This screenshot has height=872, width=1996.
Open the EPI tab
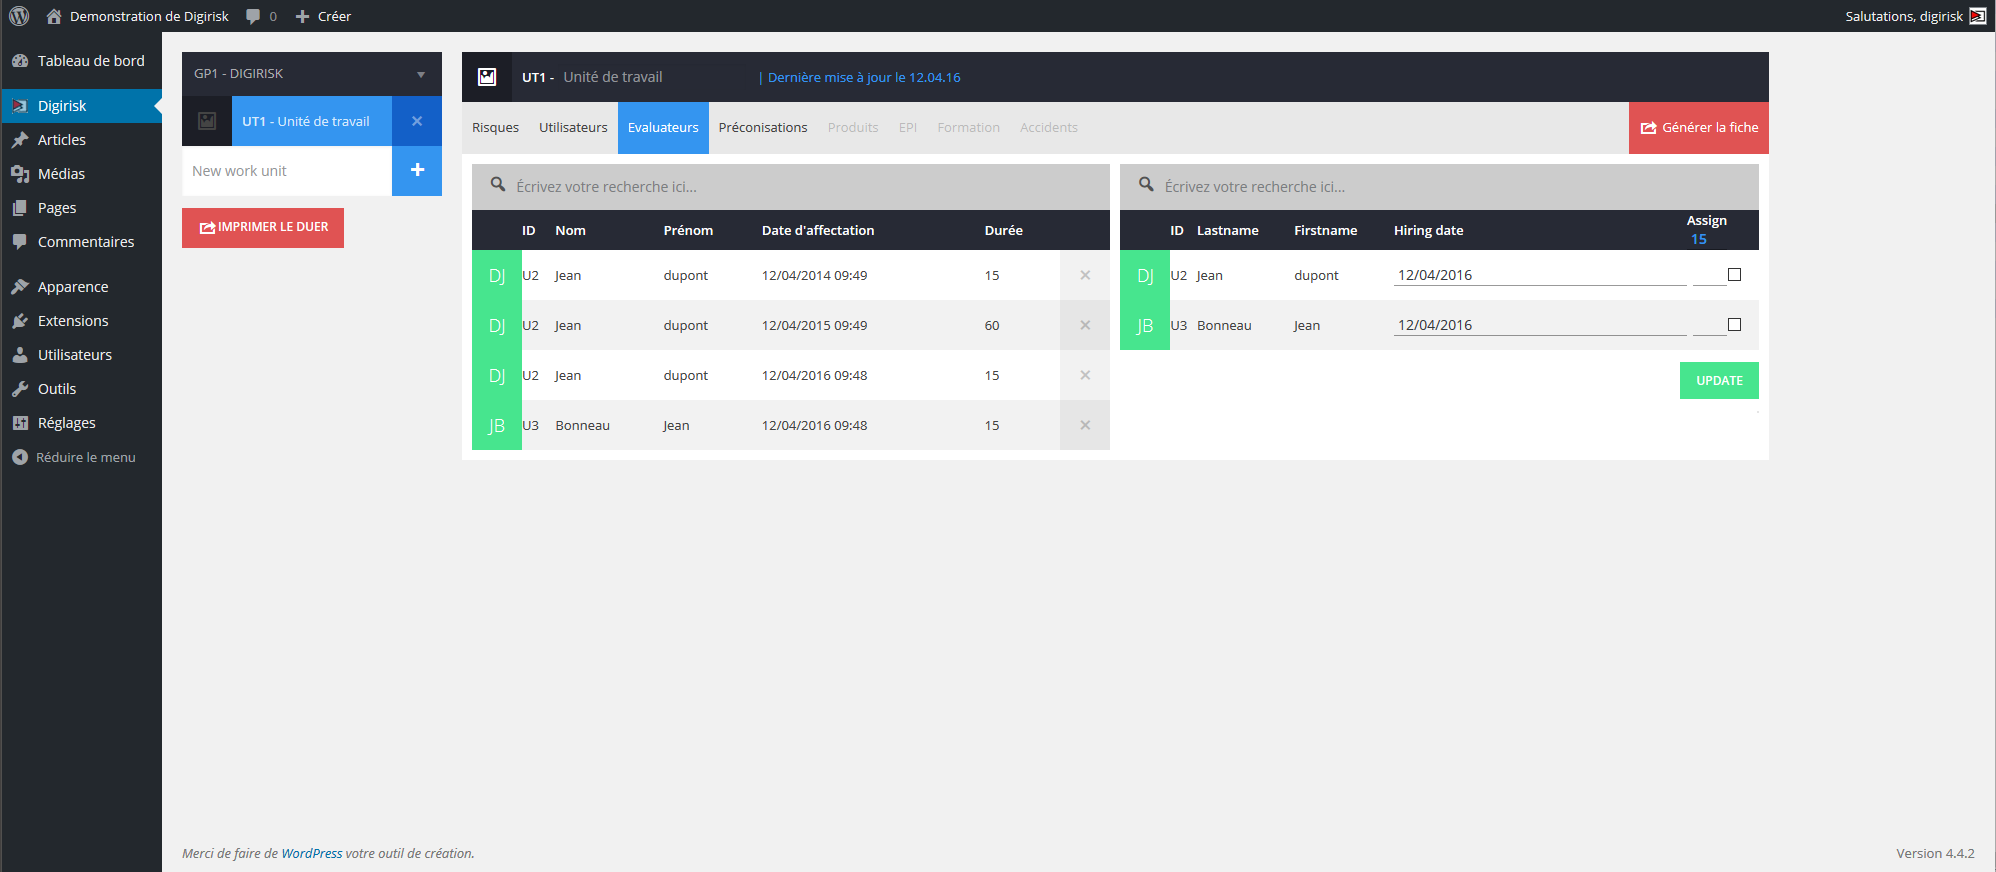pos(908,128)
